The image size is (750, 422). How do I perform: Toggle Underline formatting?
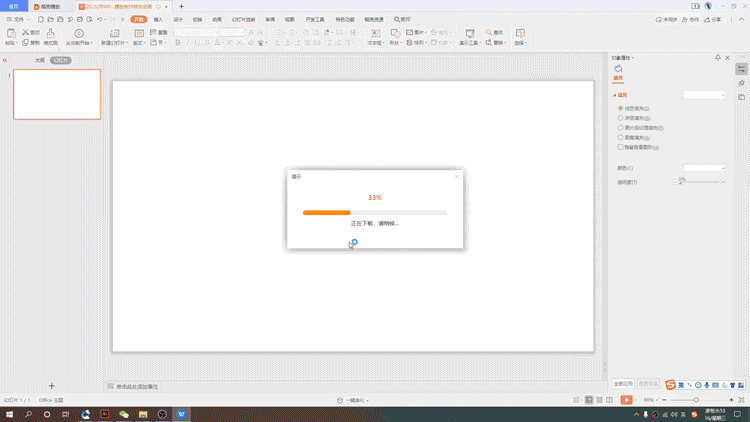[x=197, y=43]
